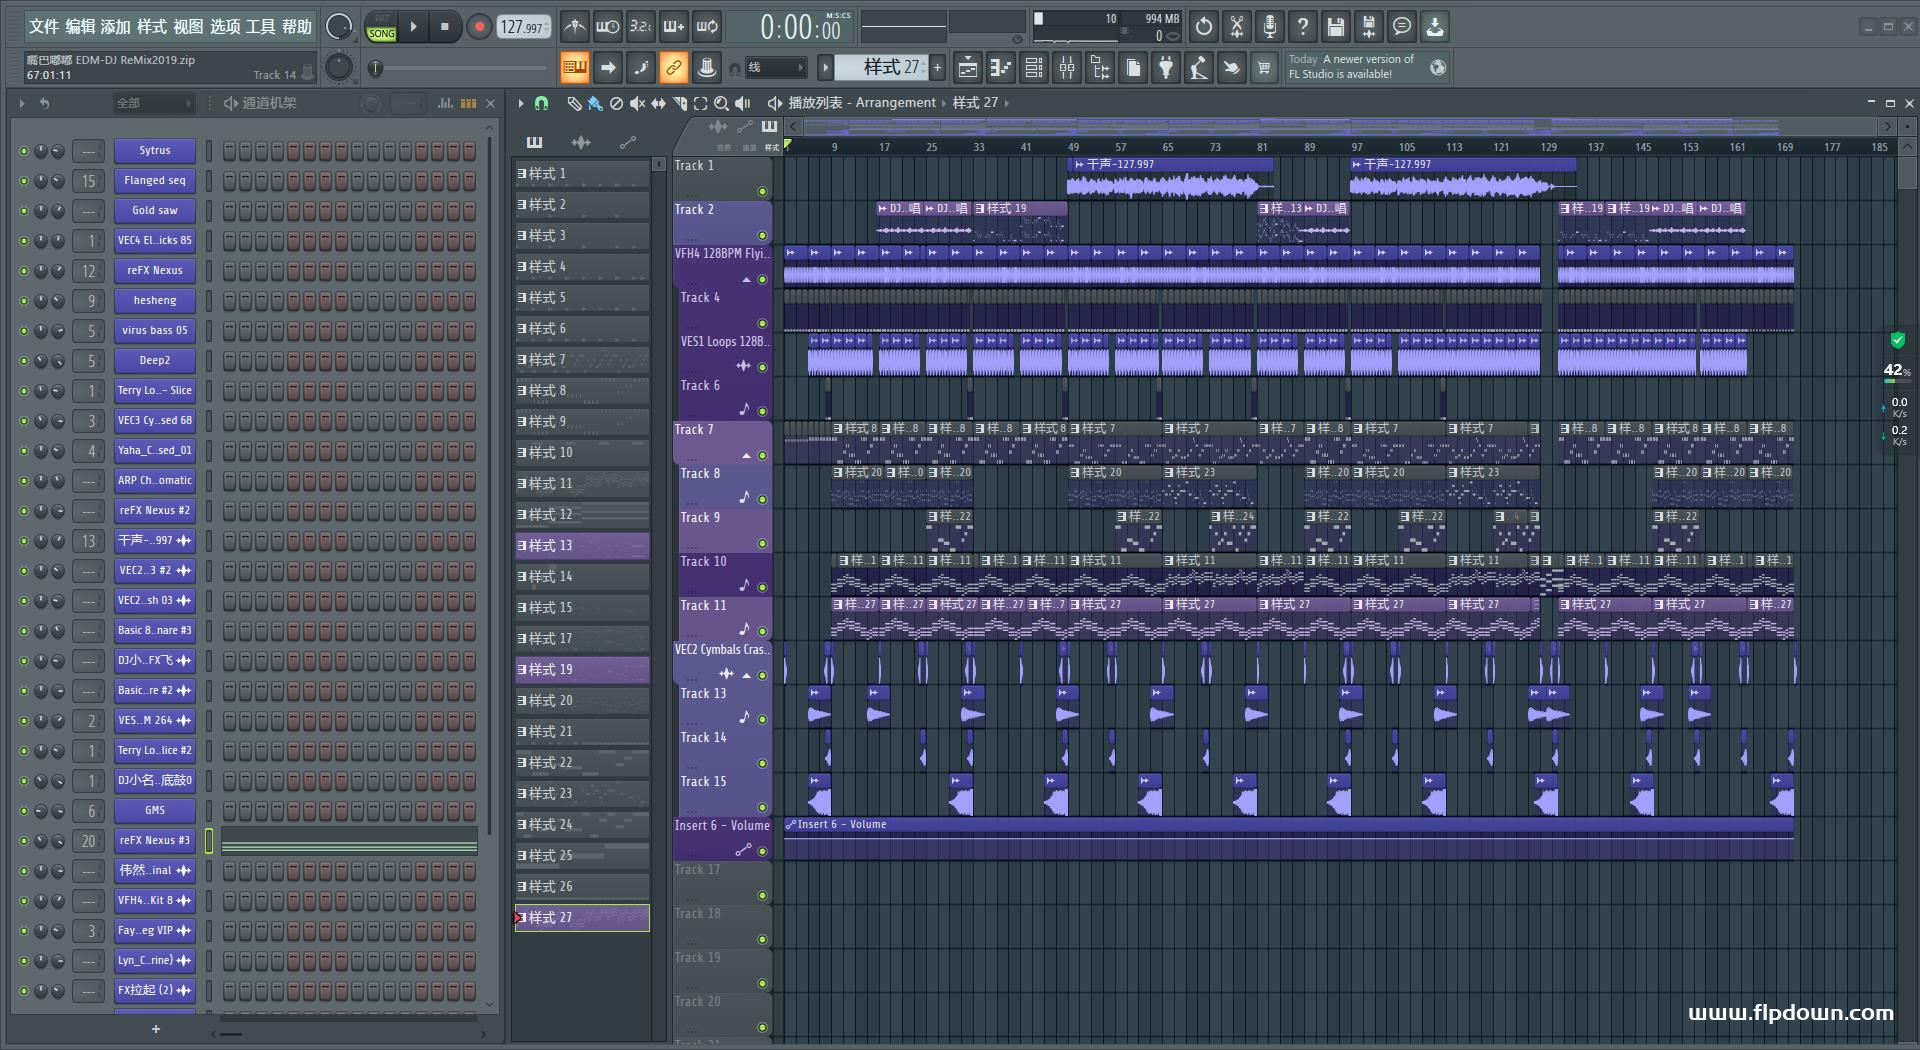Screen dimensions: 1920x1050
Task: Select the reFX Nexus channel button
Action: click(155, 271)
